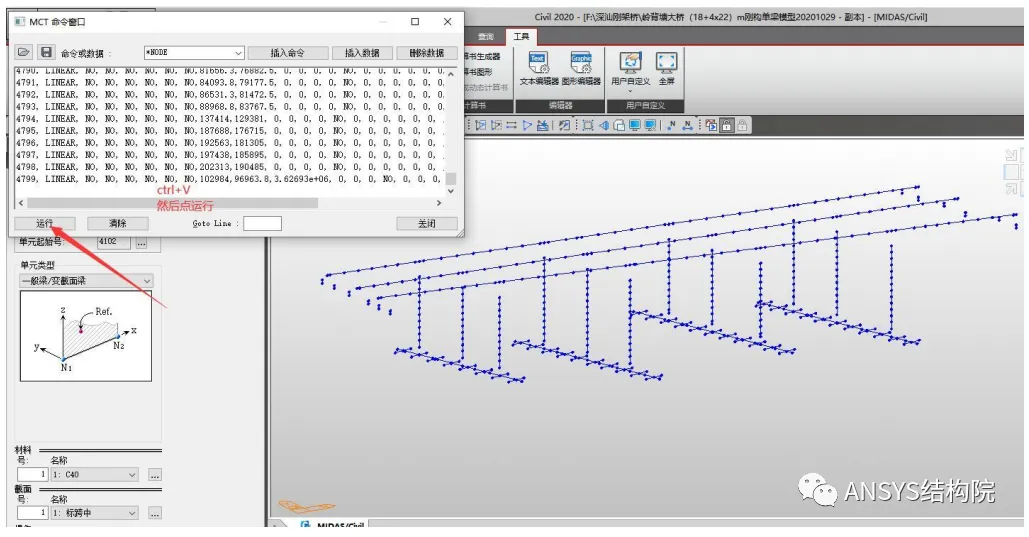Open the 文本编辑器 text editor tool
1029x537 pixels.
point(539,69)
